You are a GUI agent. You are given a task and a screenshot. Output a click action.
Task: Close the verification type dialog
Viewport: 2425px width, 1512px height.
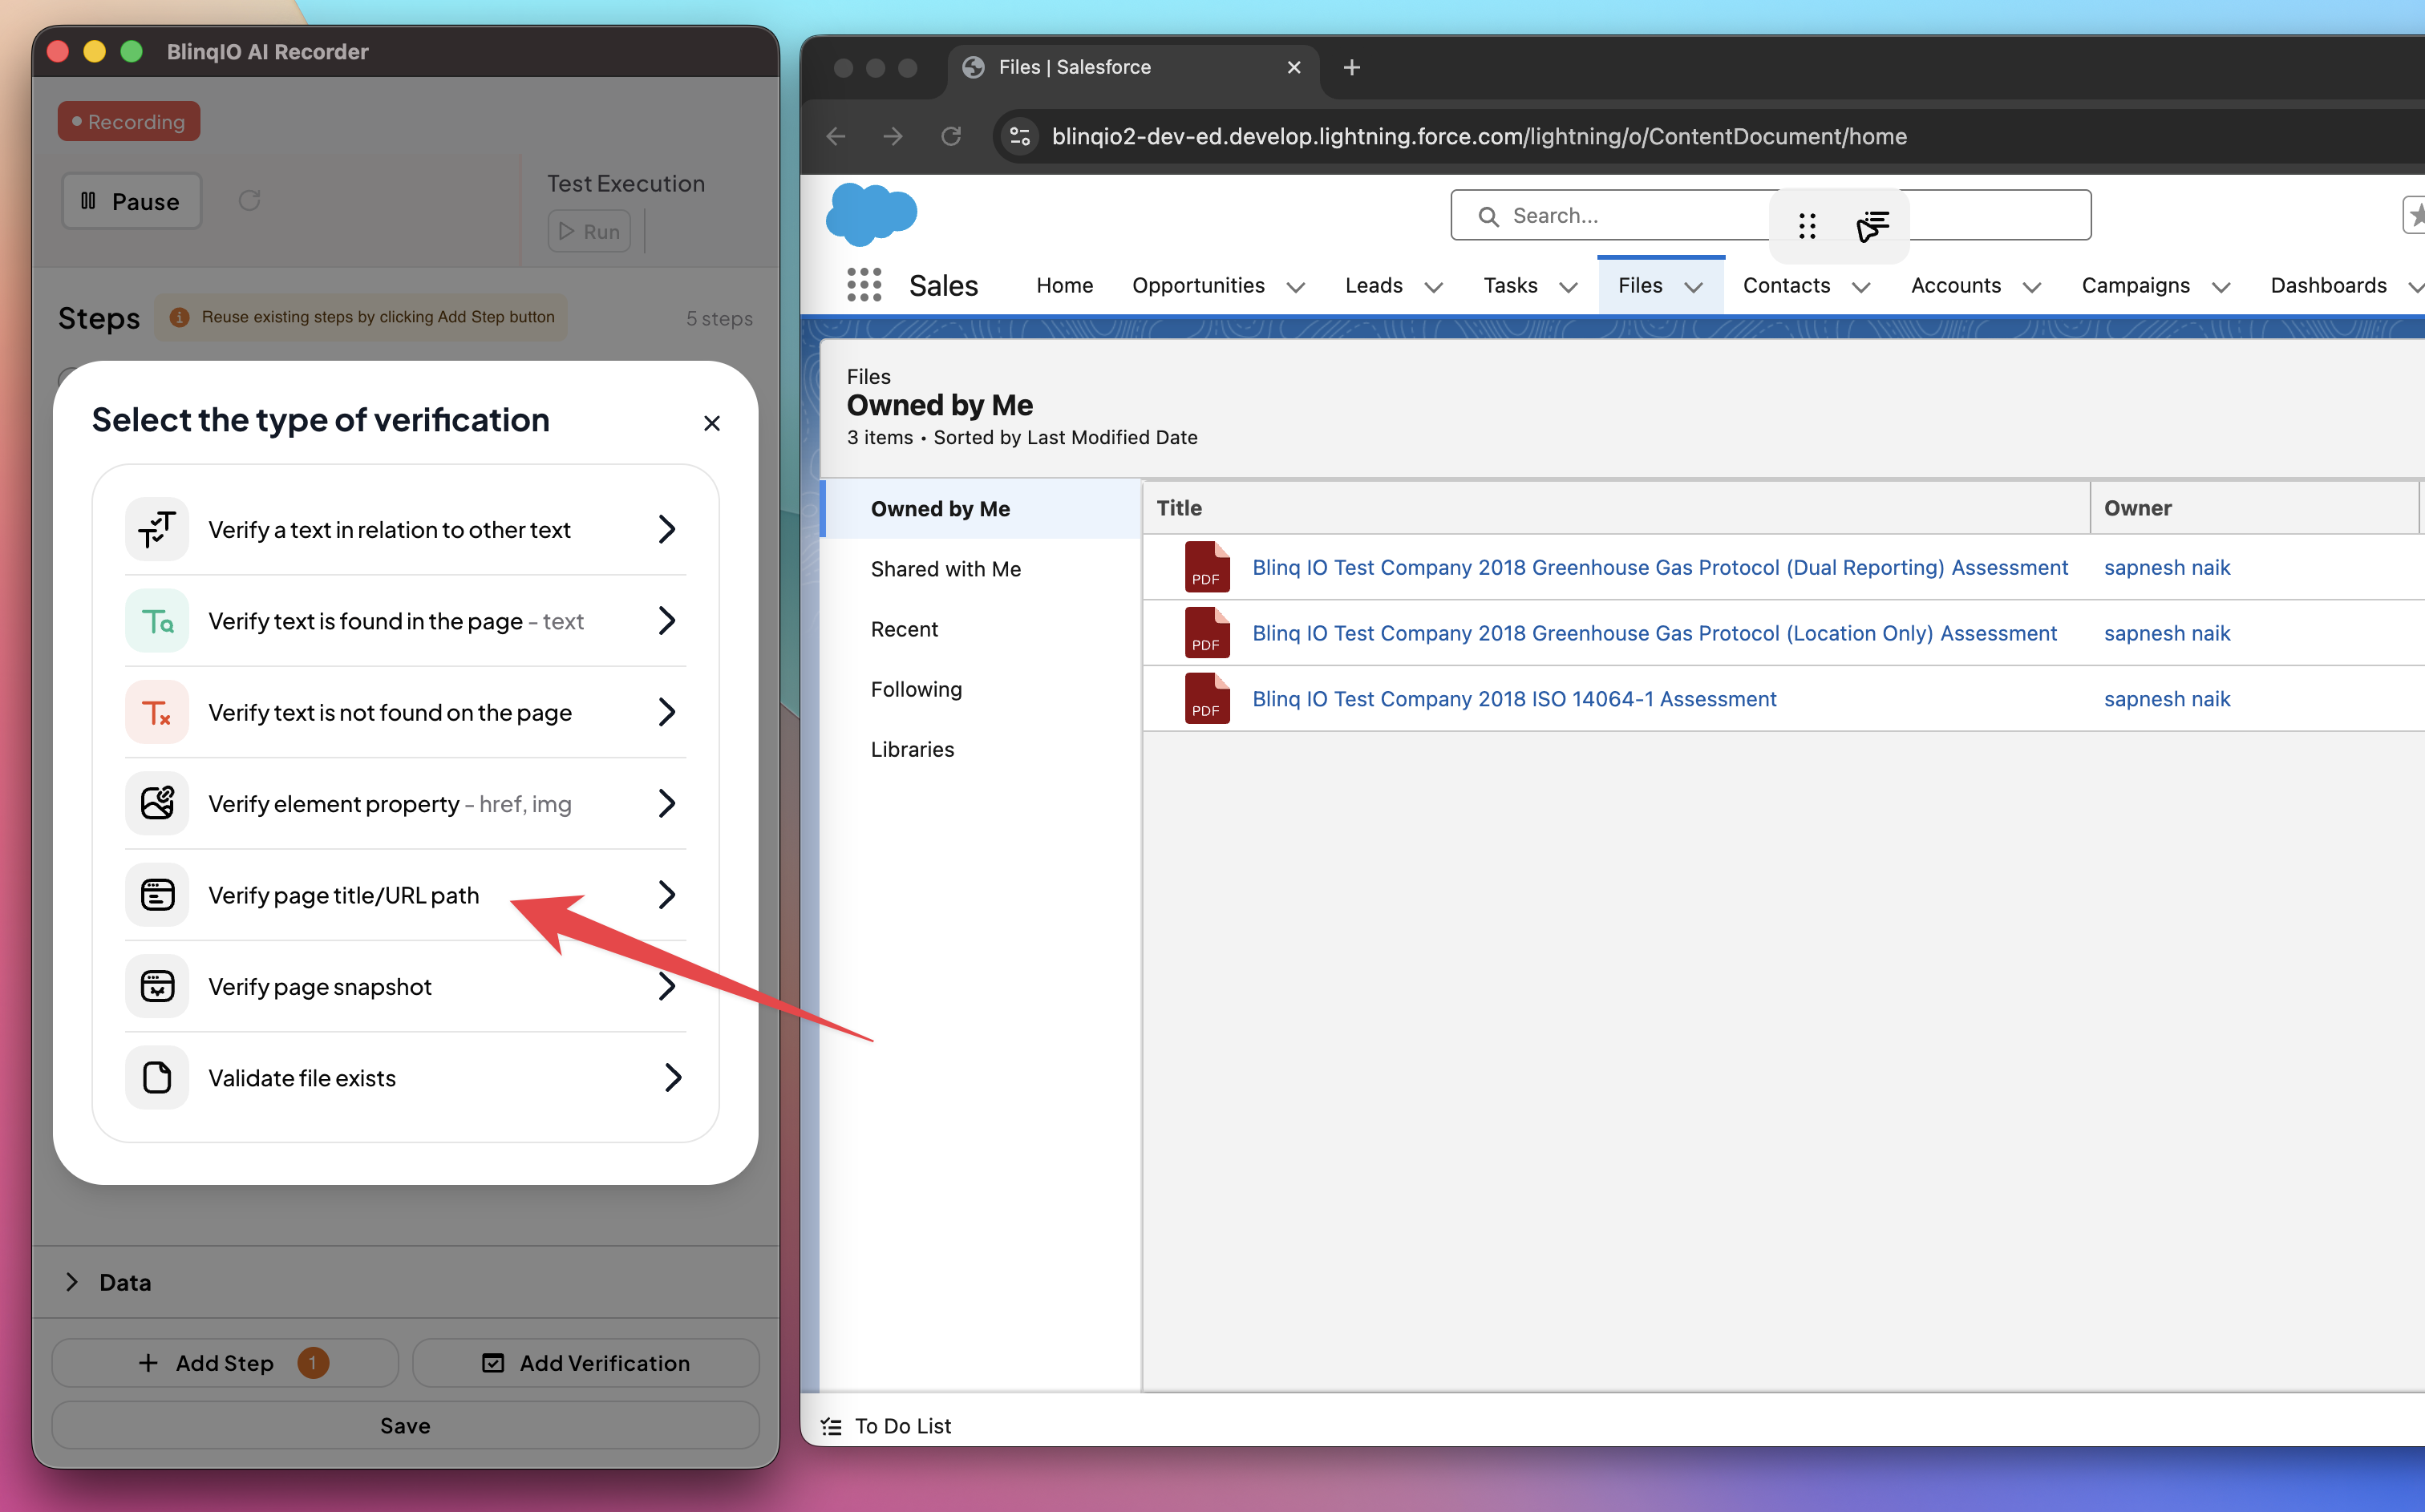tap(712, 423)
